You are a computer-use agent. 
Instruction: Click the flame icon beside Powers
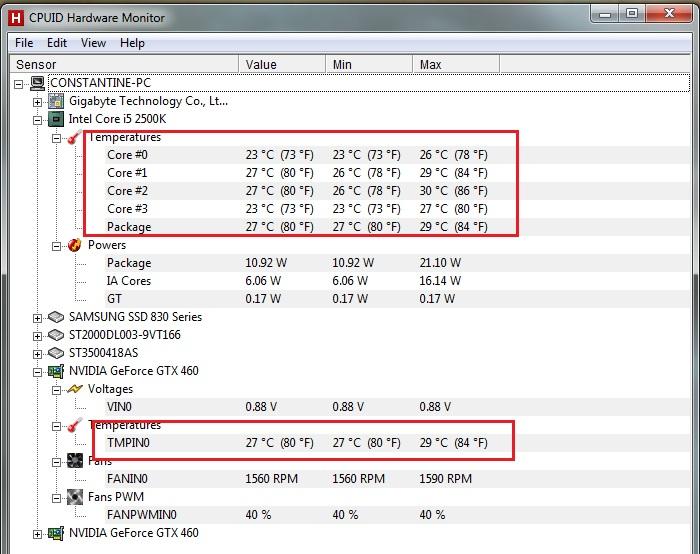pos(75,245)
